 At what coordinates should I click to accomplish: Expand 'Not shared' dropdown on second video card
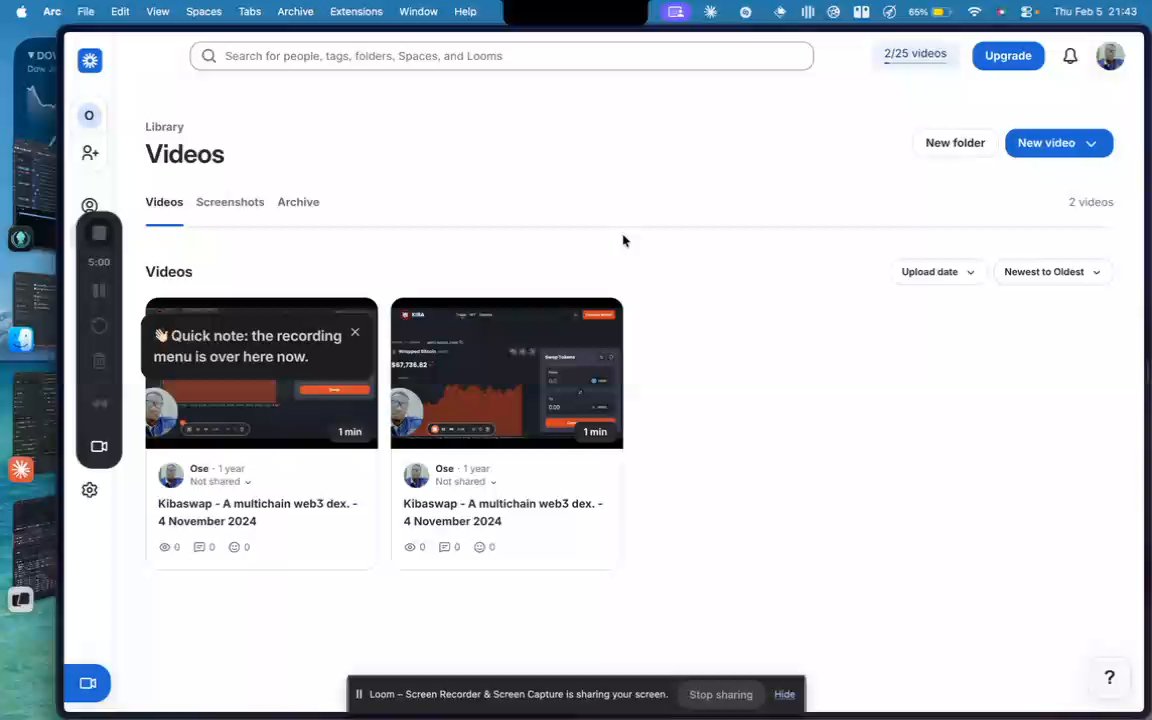(x=466, y=482)
